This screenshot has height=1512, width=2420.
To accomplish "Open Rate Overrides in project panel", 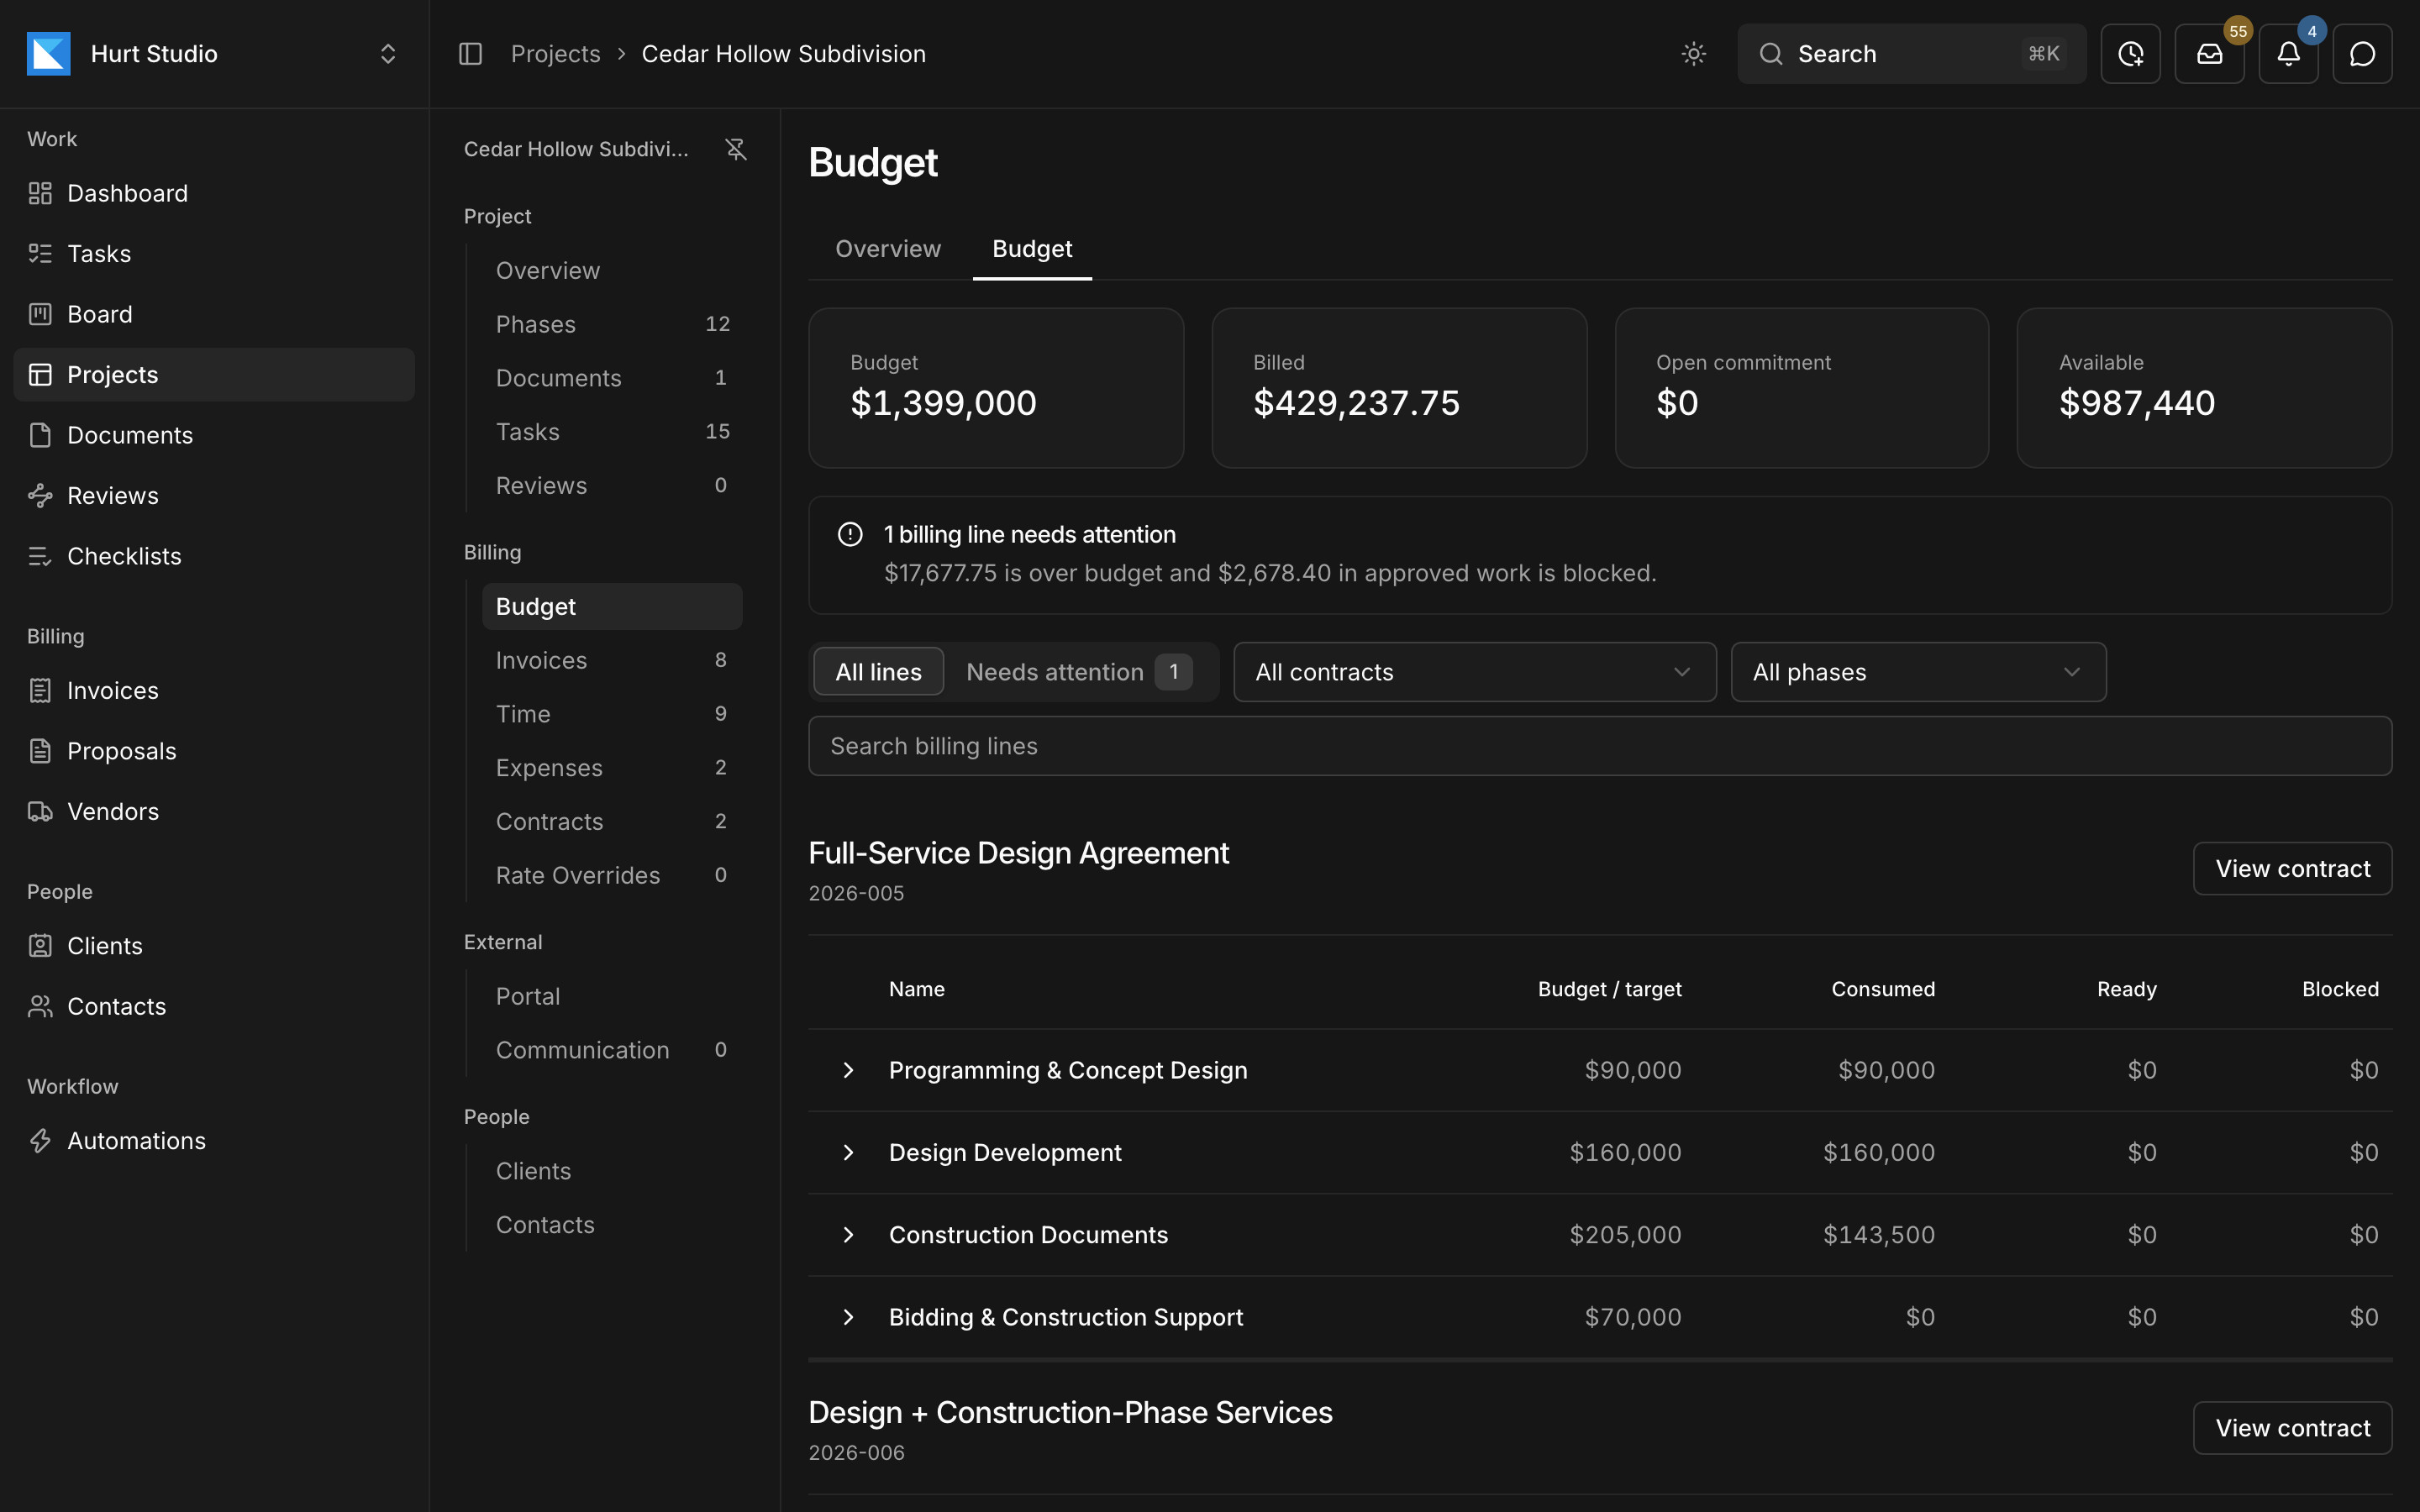I will click(x=612, y=875).
